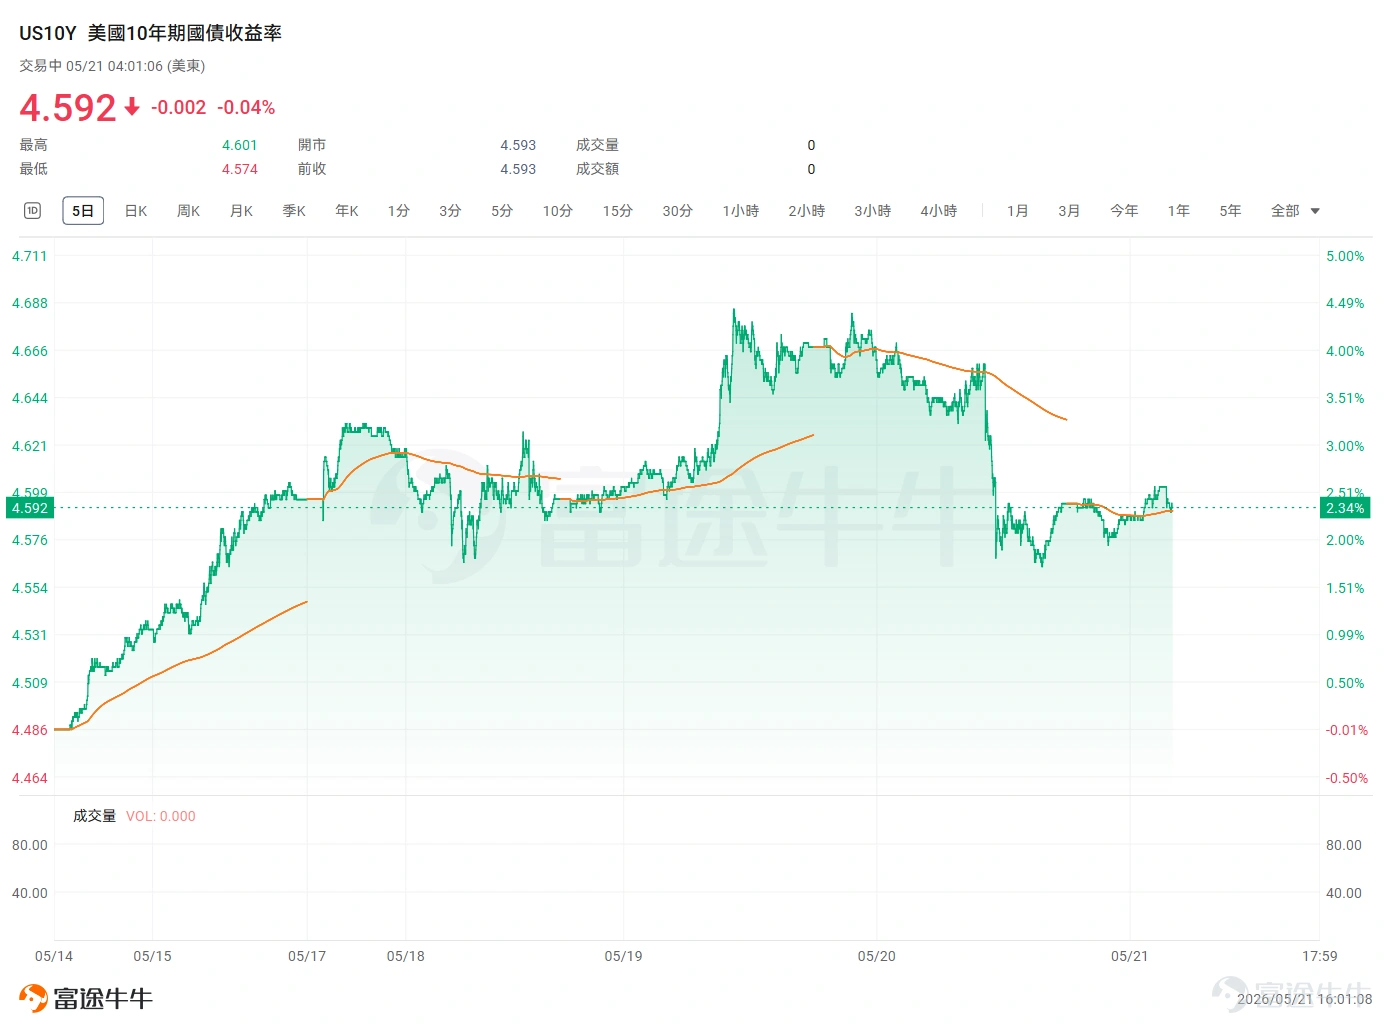Image resolution: width=1392 pixels, height=1031 pixels.
Task: Click the 05/19 date marker
Action: point(623,956)
